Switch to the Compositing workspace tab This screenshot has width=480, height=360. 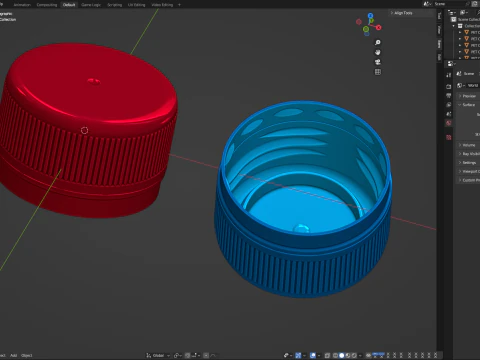pos(47,5)
